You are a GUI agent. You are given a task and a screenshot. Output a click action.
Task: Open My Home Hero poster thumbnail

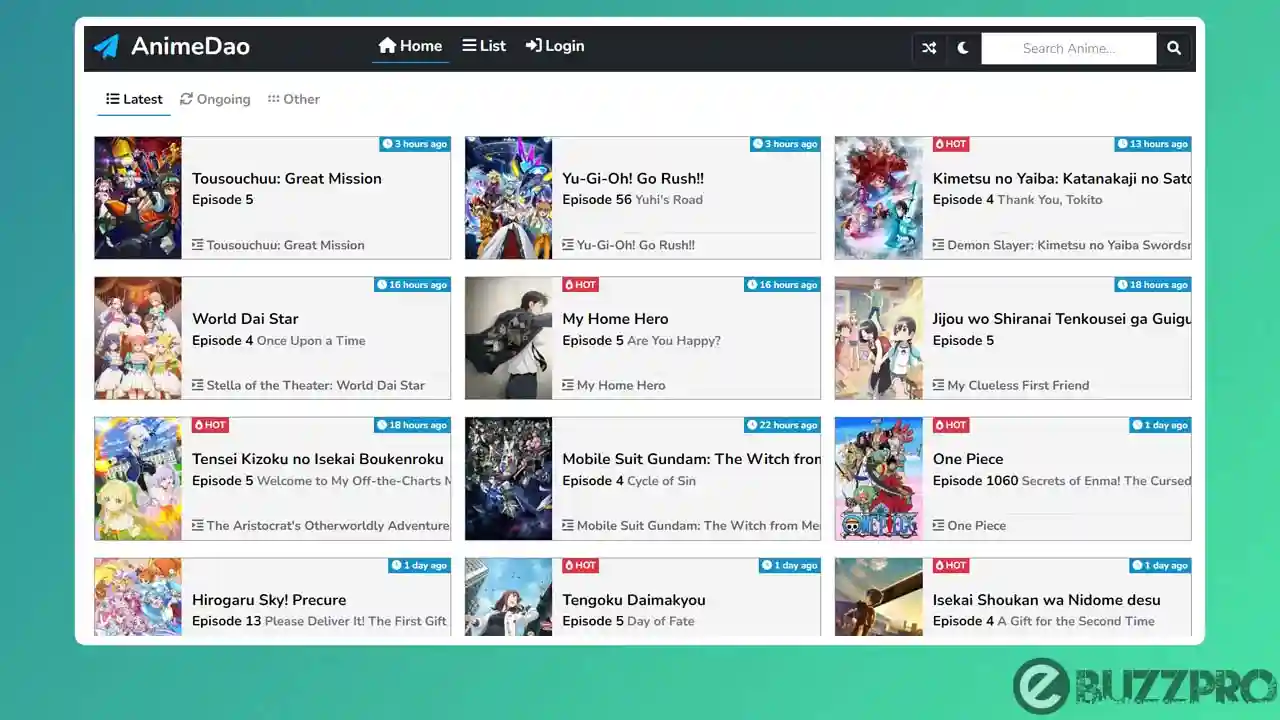[508, 338]
